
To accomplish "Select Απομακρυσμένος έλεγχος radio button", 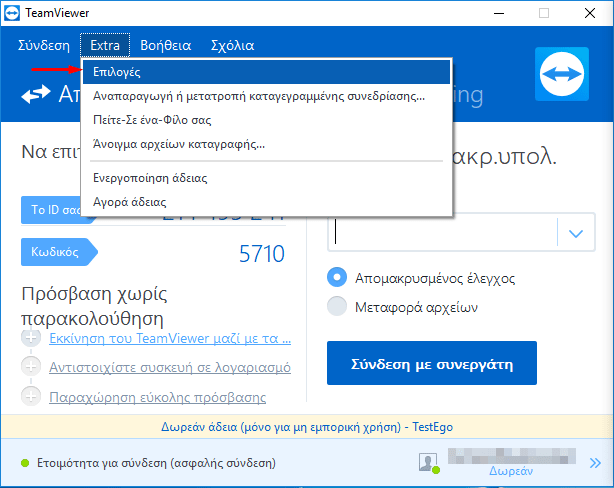I will point(337,277).
